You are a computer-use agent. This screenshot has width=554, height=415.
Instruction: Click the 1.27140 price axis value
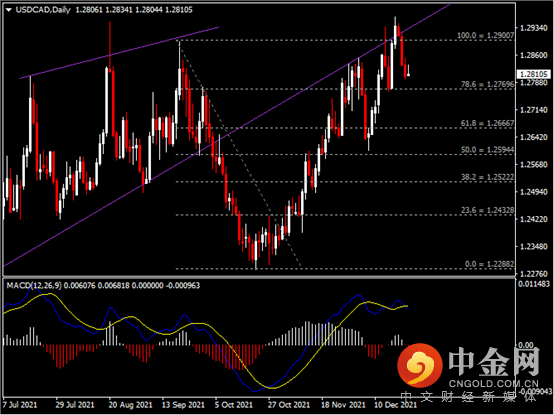click(534, 110)
